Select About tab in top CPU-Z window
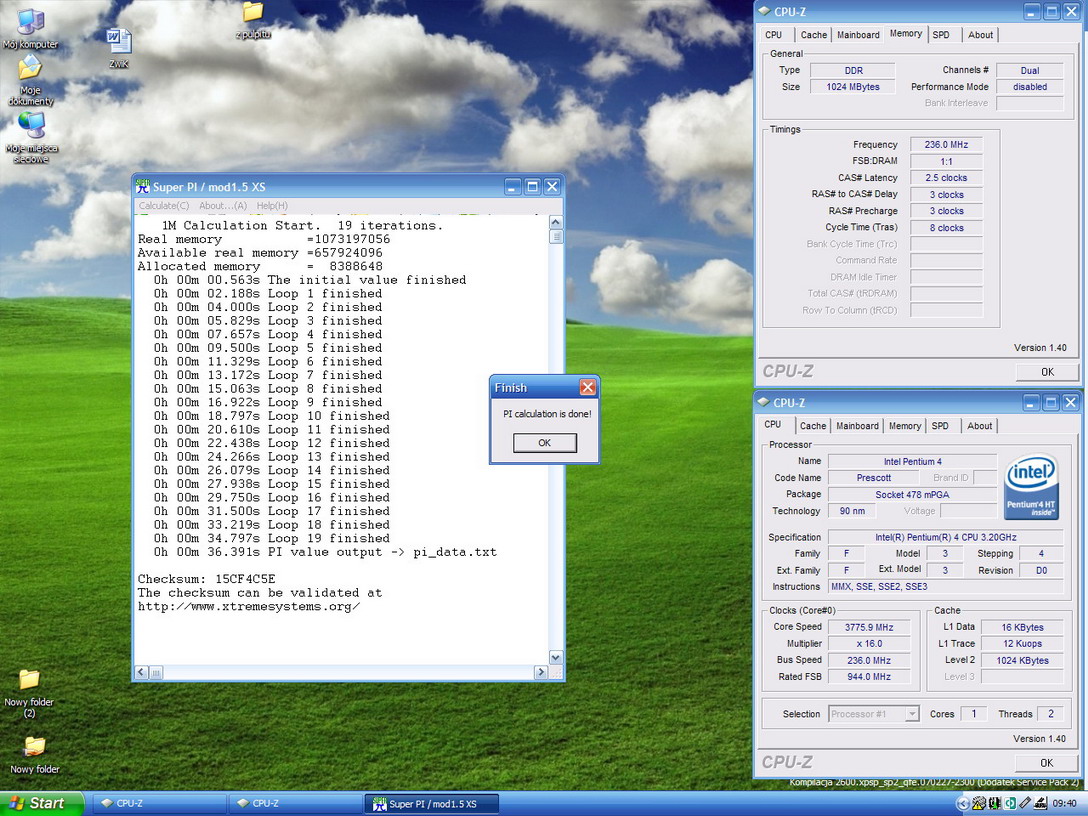Viewport: 1088px width, 816px height. (980, 35)
